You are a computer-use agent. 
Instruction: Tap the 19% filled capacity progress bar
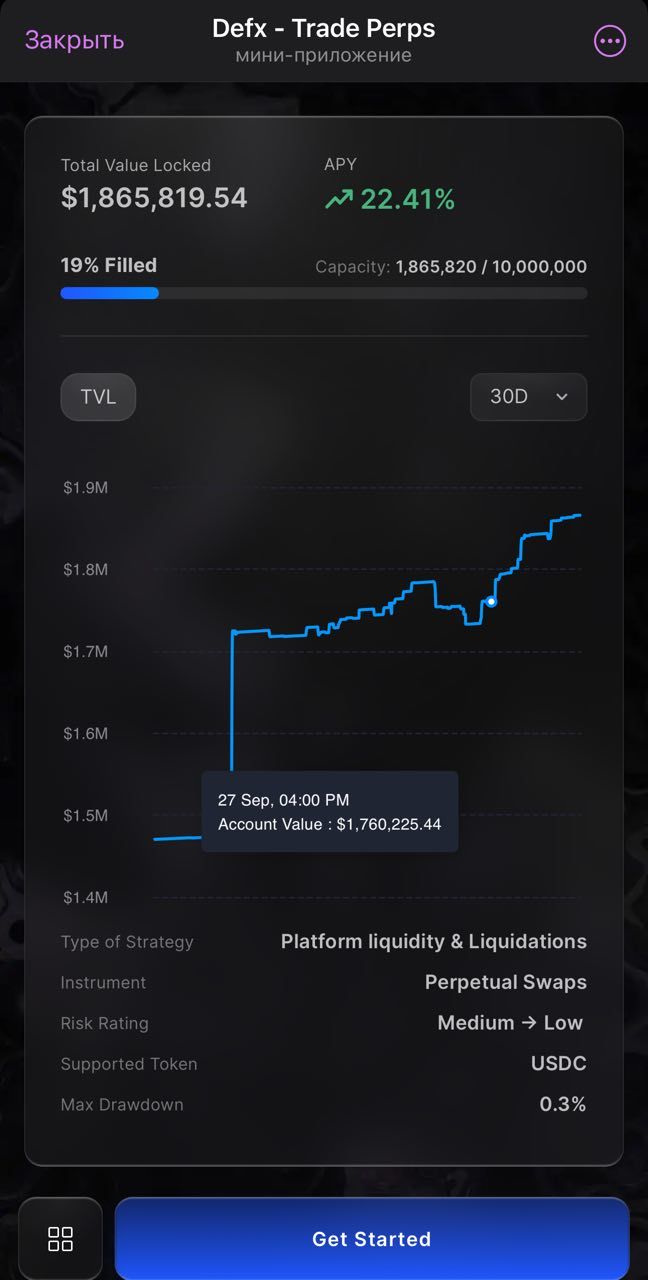[x=324, y=293]
